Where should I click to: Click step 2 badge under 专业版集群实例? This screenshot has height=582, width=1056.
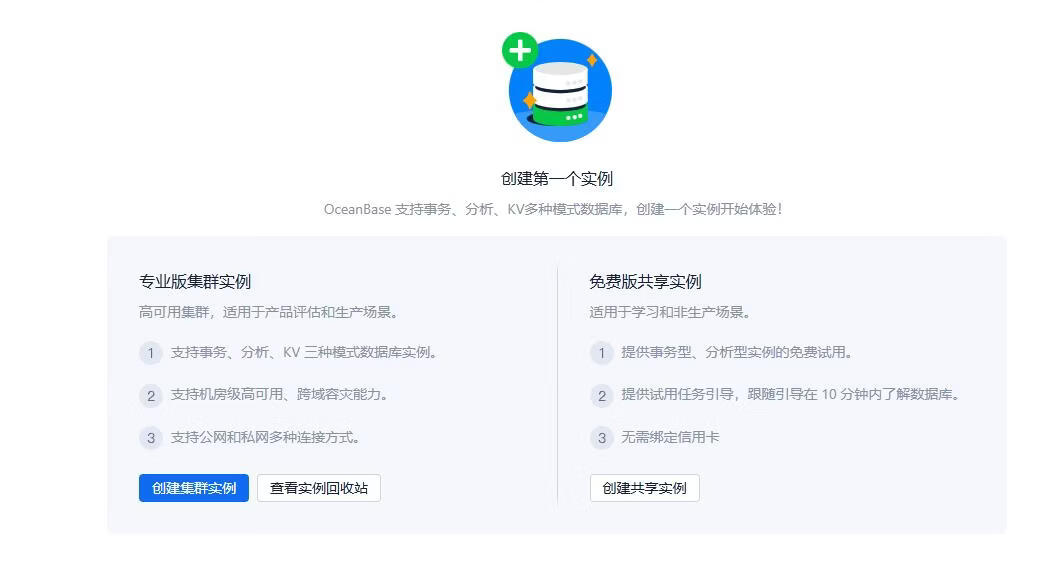(151, 395)
